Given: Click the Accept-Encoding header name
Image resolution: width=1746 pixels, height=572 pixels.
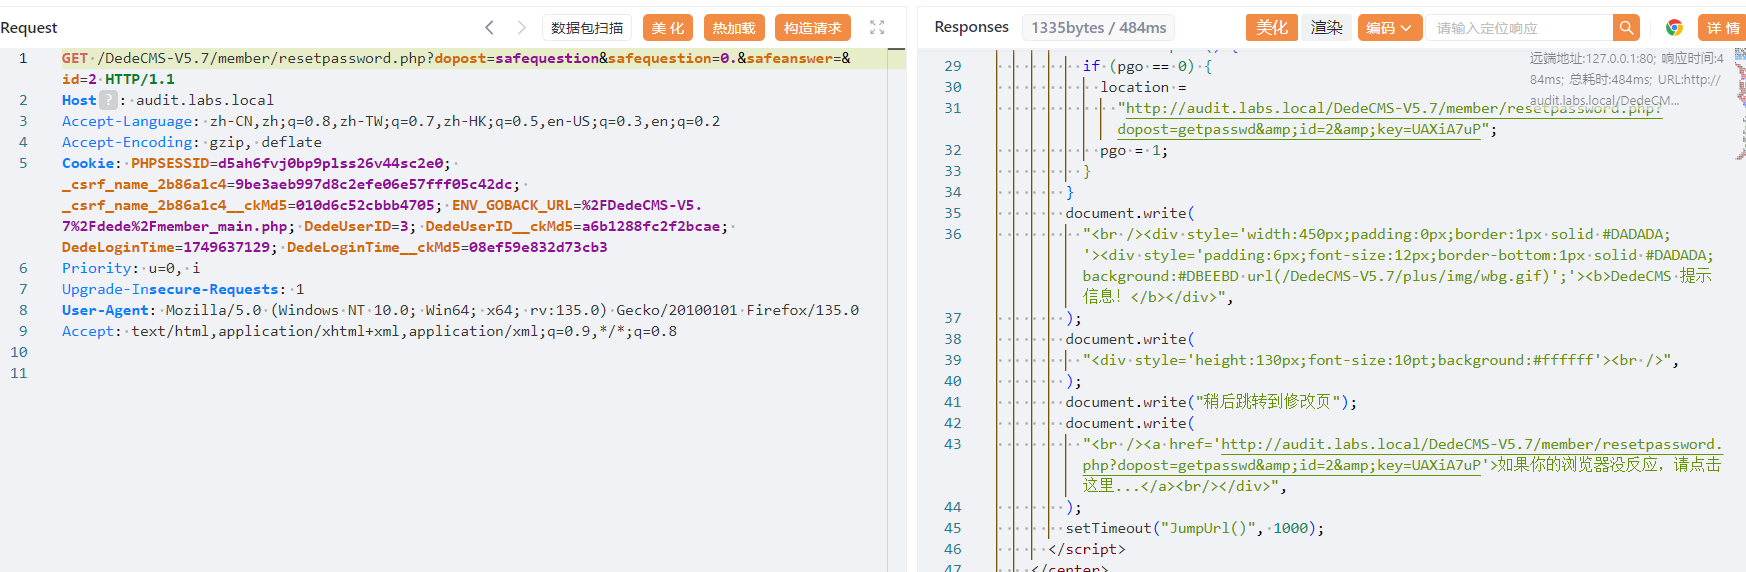Looking at the screenshot, I should (127, 142).
